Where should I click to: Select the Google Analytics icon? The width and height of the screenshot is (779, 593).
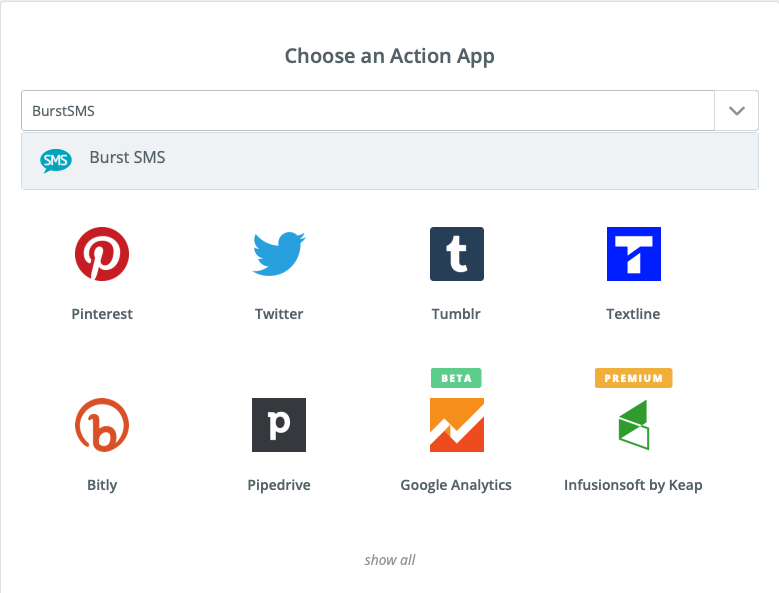(x=456, y=425)
